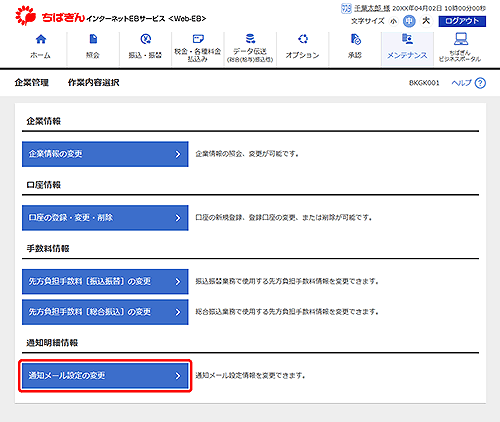This screenshot has height=422, width=500.
Task: Set font size to 小
Action: [x=394, y=21]
